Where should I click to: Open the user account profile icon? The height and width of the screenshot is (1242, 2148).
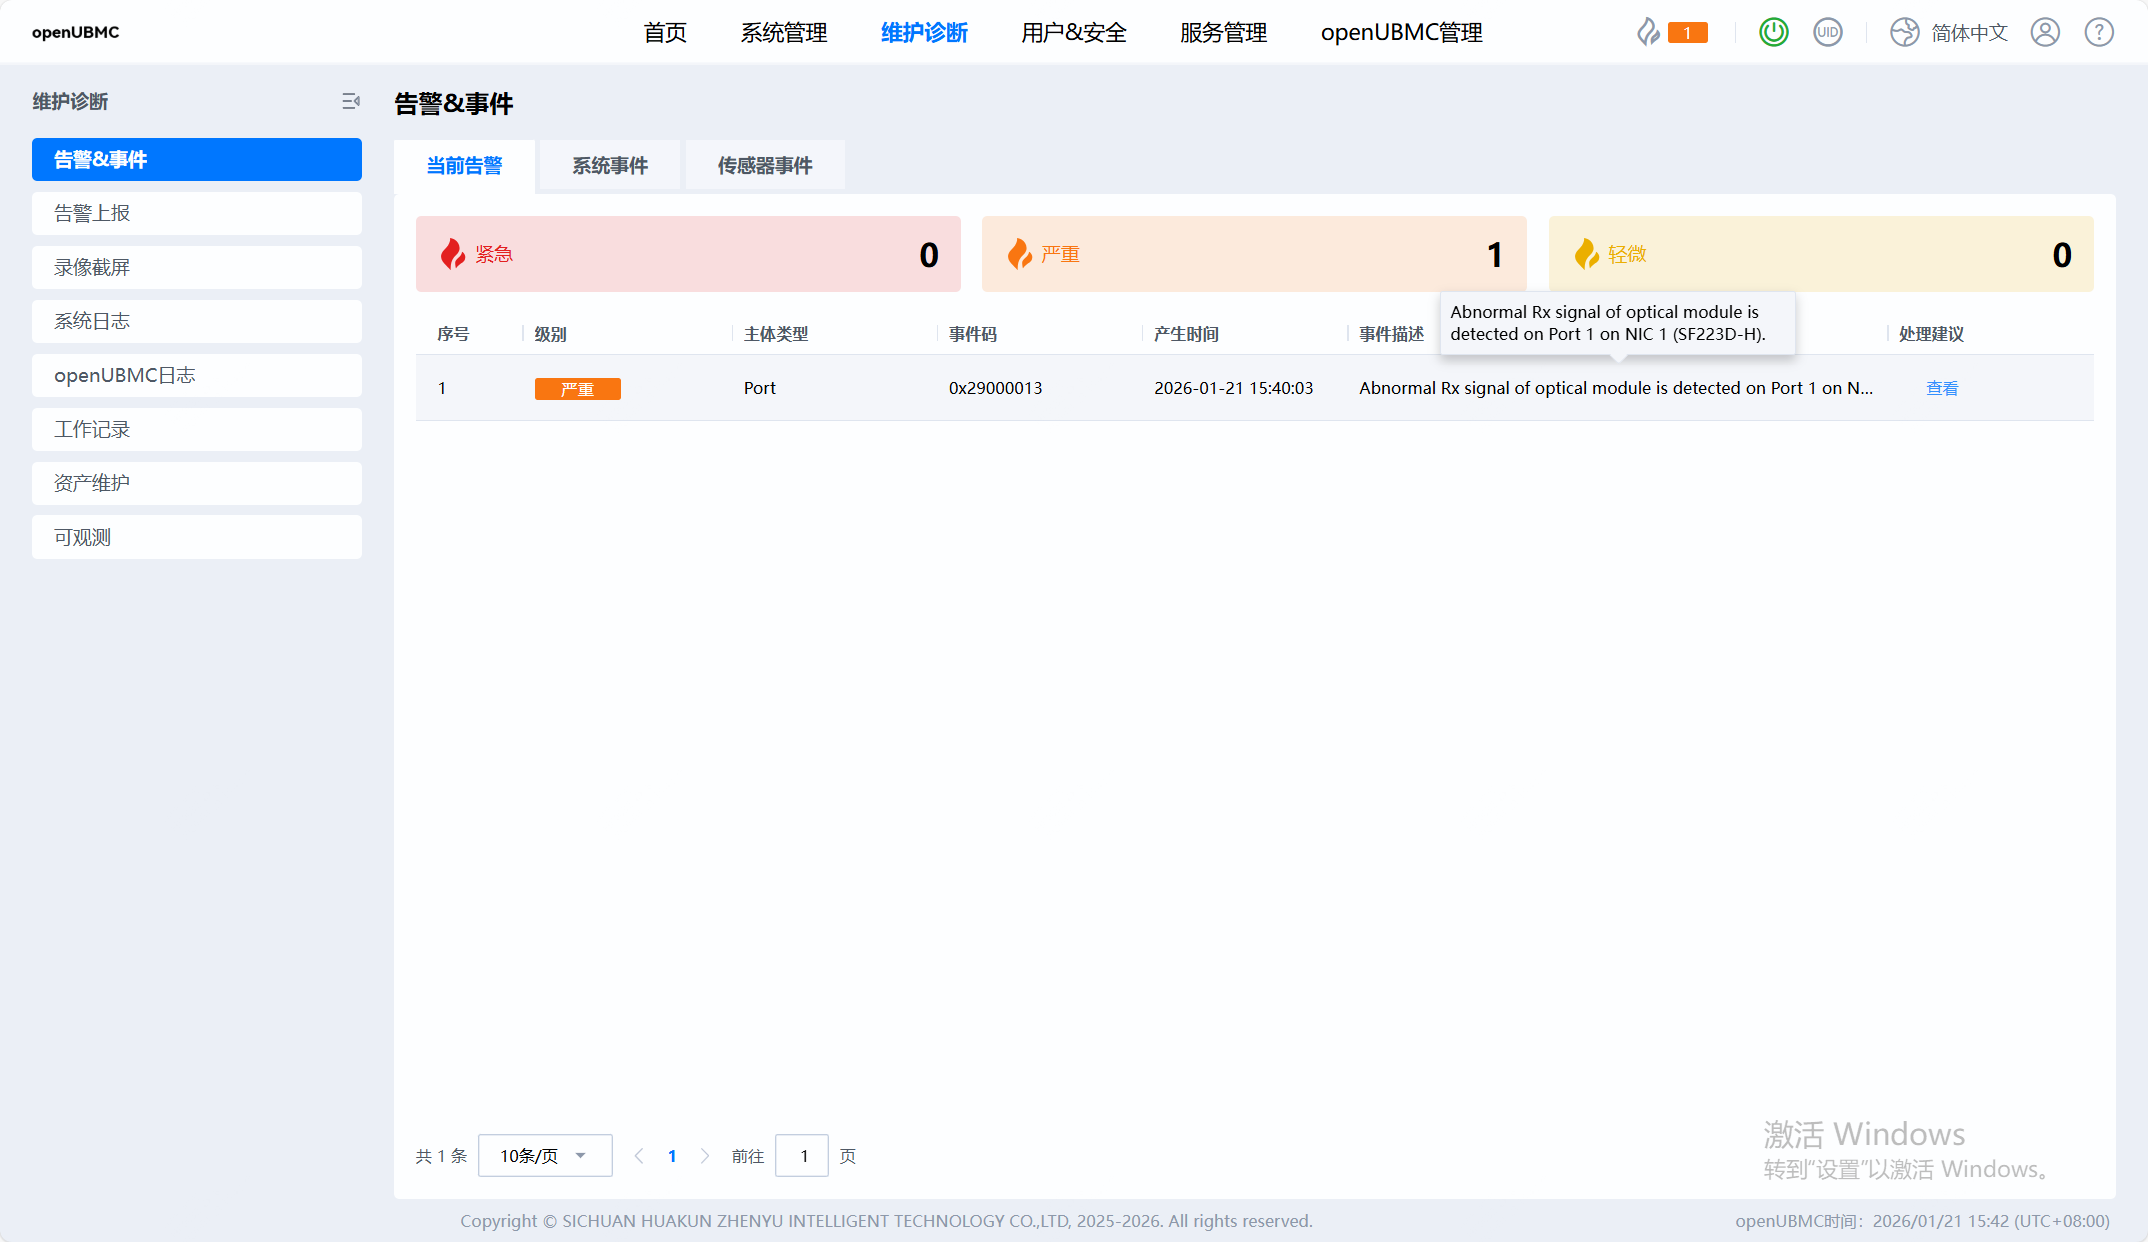[2045, 32]
